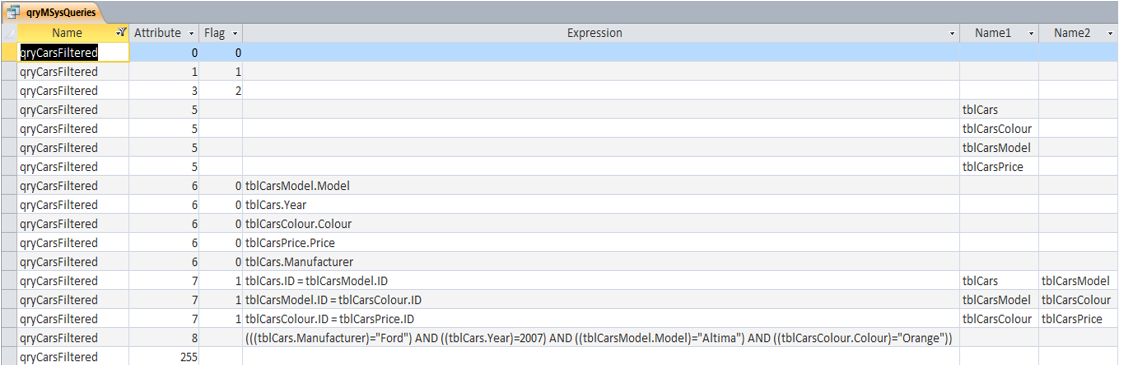
Task: Click the Attribute cell with value 255
Action: (164, 356)
